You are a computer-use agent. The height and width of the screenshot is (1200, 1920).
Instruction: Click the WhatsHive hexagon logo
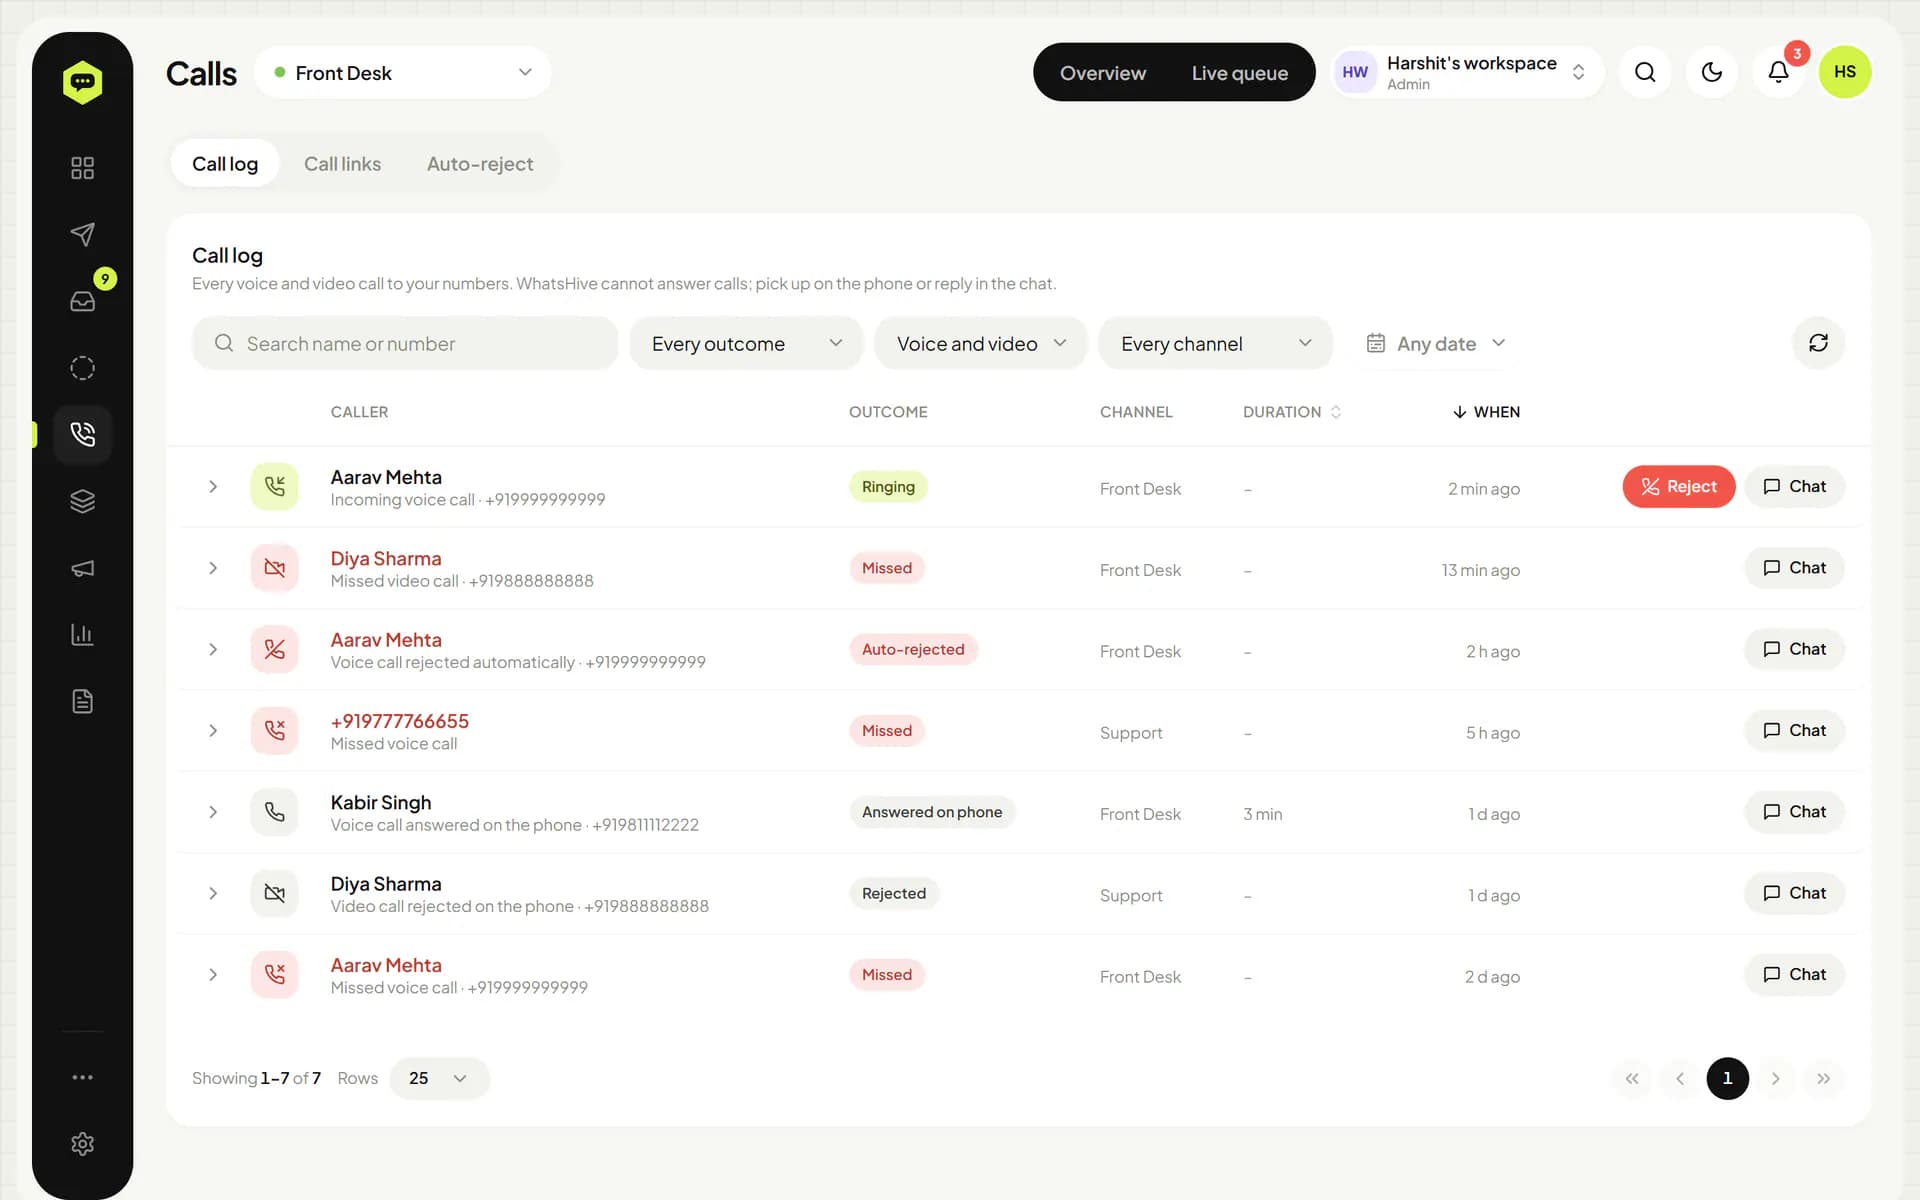click(82, 82)
